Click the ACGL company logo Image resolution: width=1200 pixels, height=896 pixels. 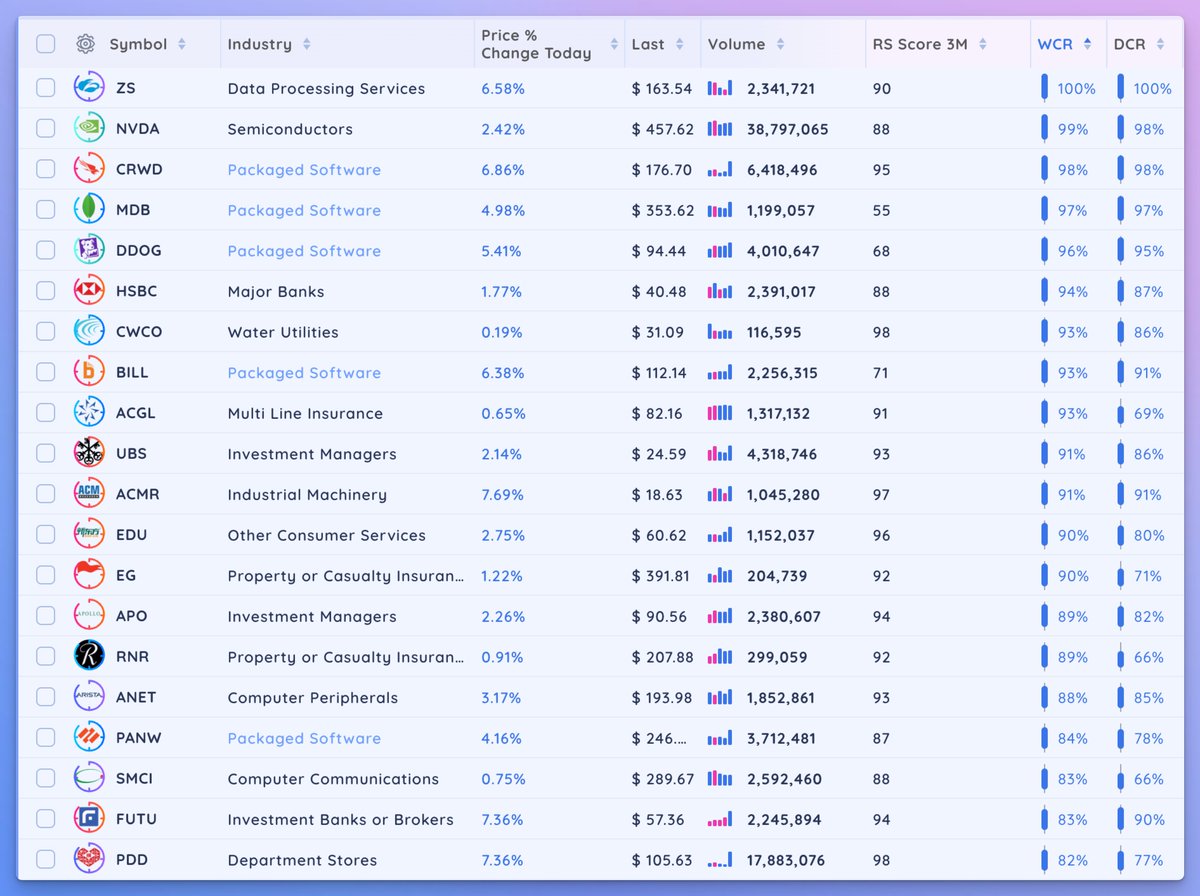(89, 413)
